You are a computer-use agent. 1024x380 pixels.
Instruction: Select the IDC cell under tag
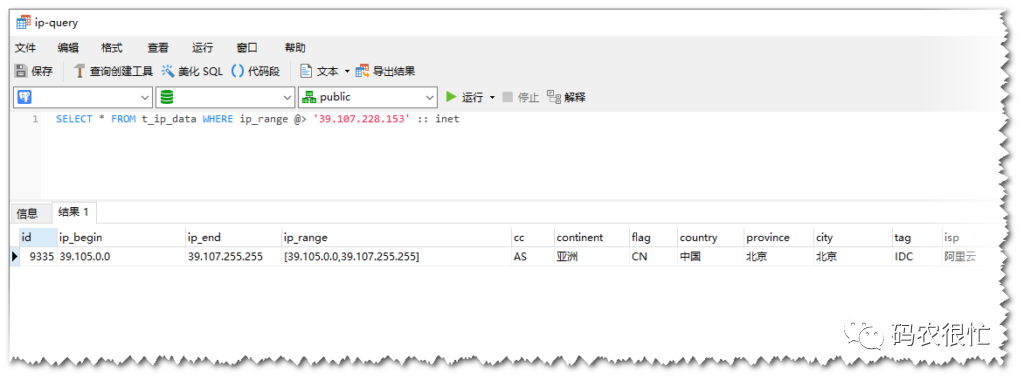(x=917, y=257)
